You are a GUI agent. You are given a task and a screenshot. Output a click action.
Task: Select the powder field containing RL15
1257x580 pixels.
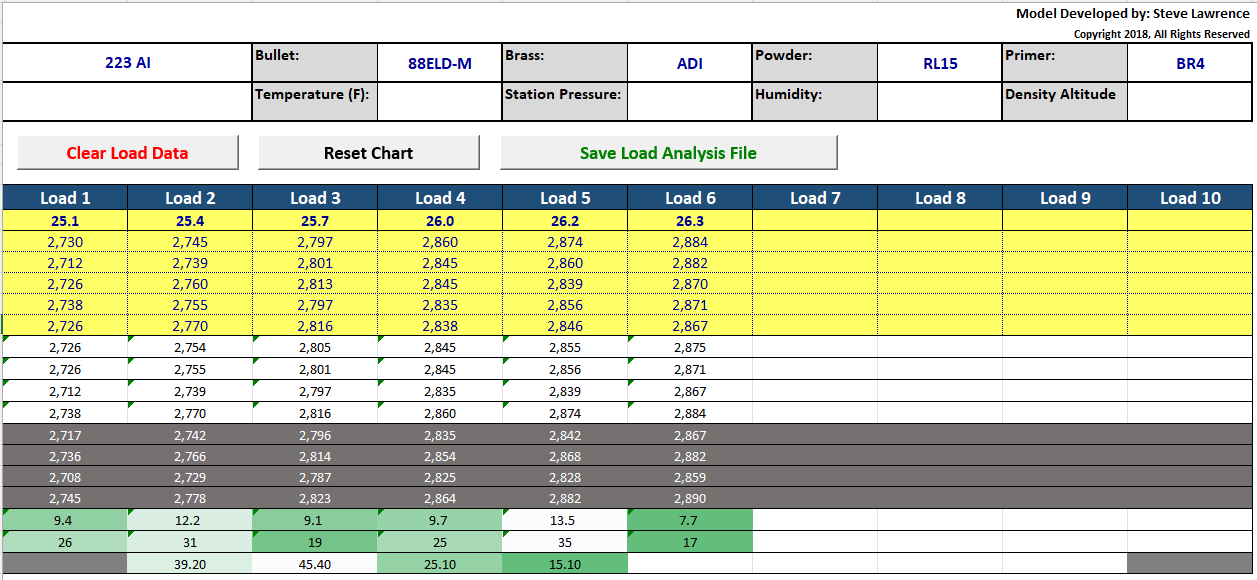[939, 63]
